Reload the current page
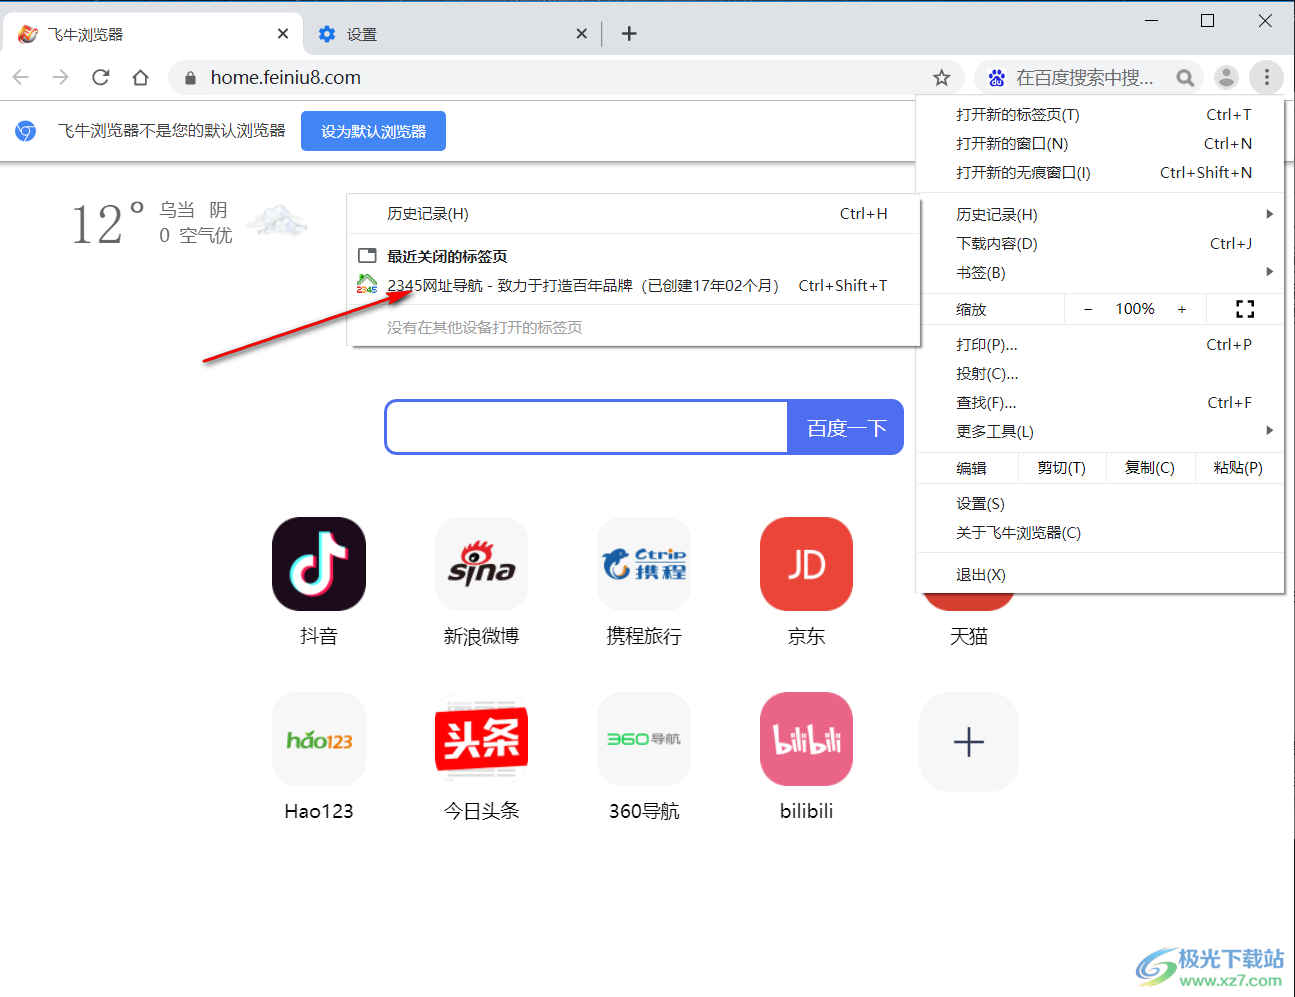This screenshot has height=997, width=1295. point(101,77)
